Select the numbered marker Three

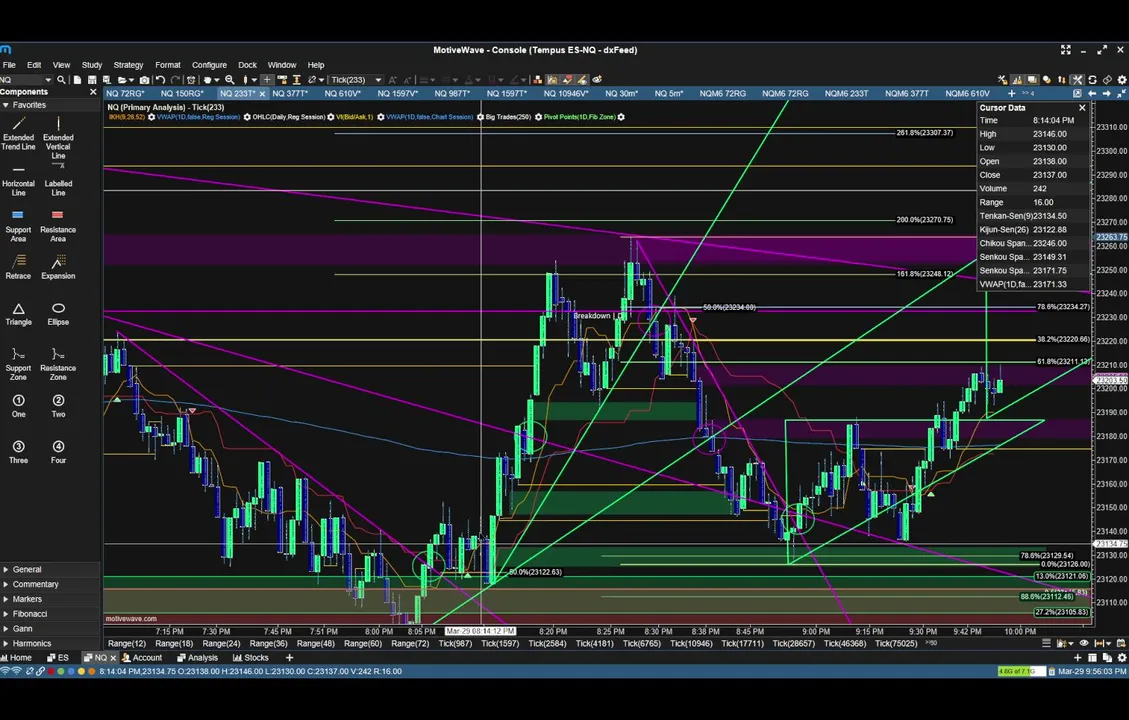(x=18, y=452)
